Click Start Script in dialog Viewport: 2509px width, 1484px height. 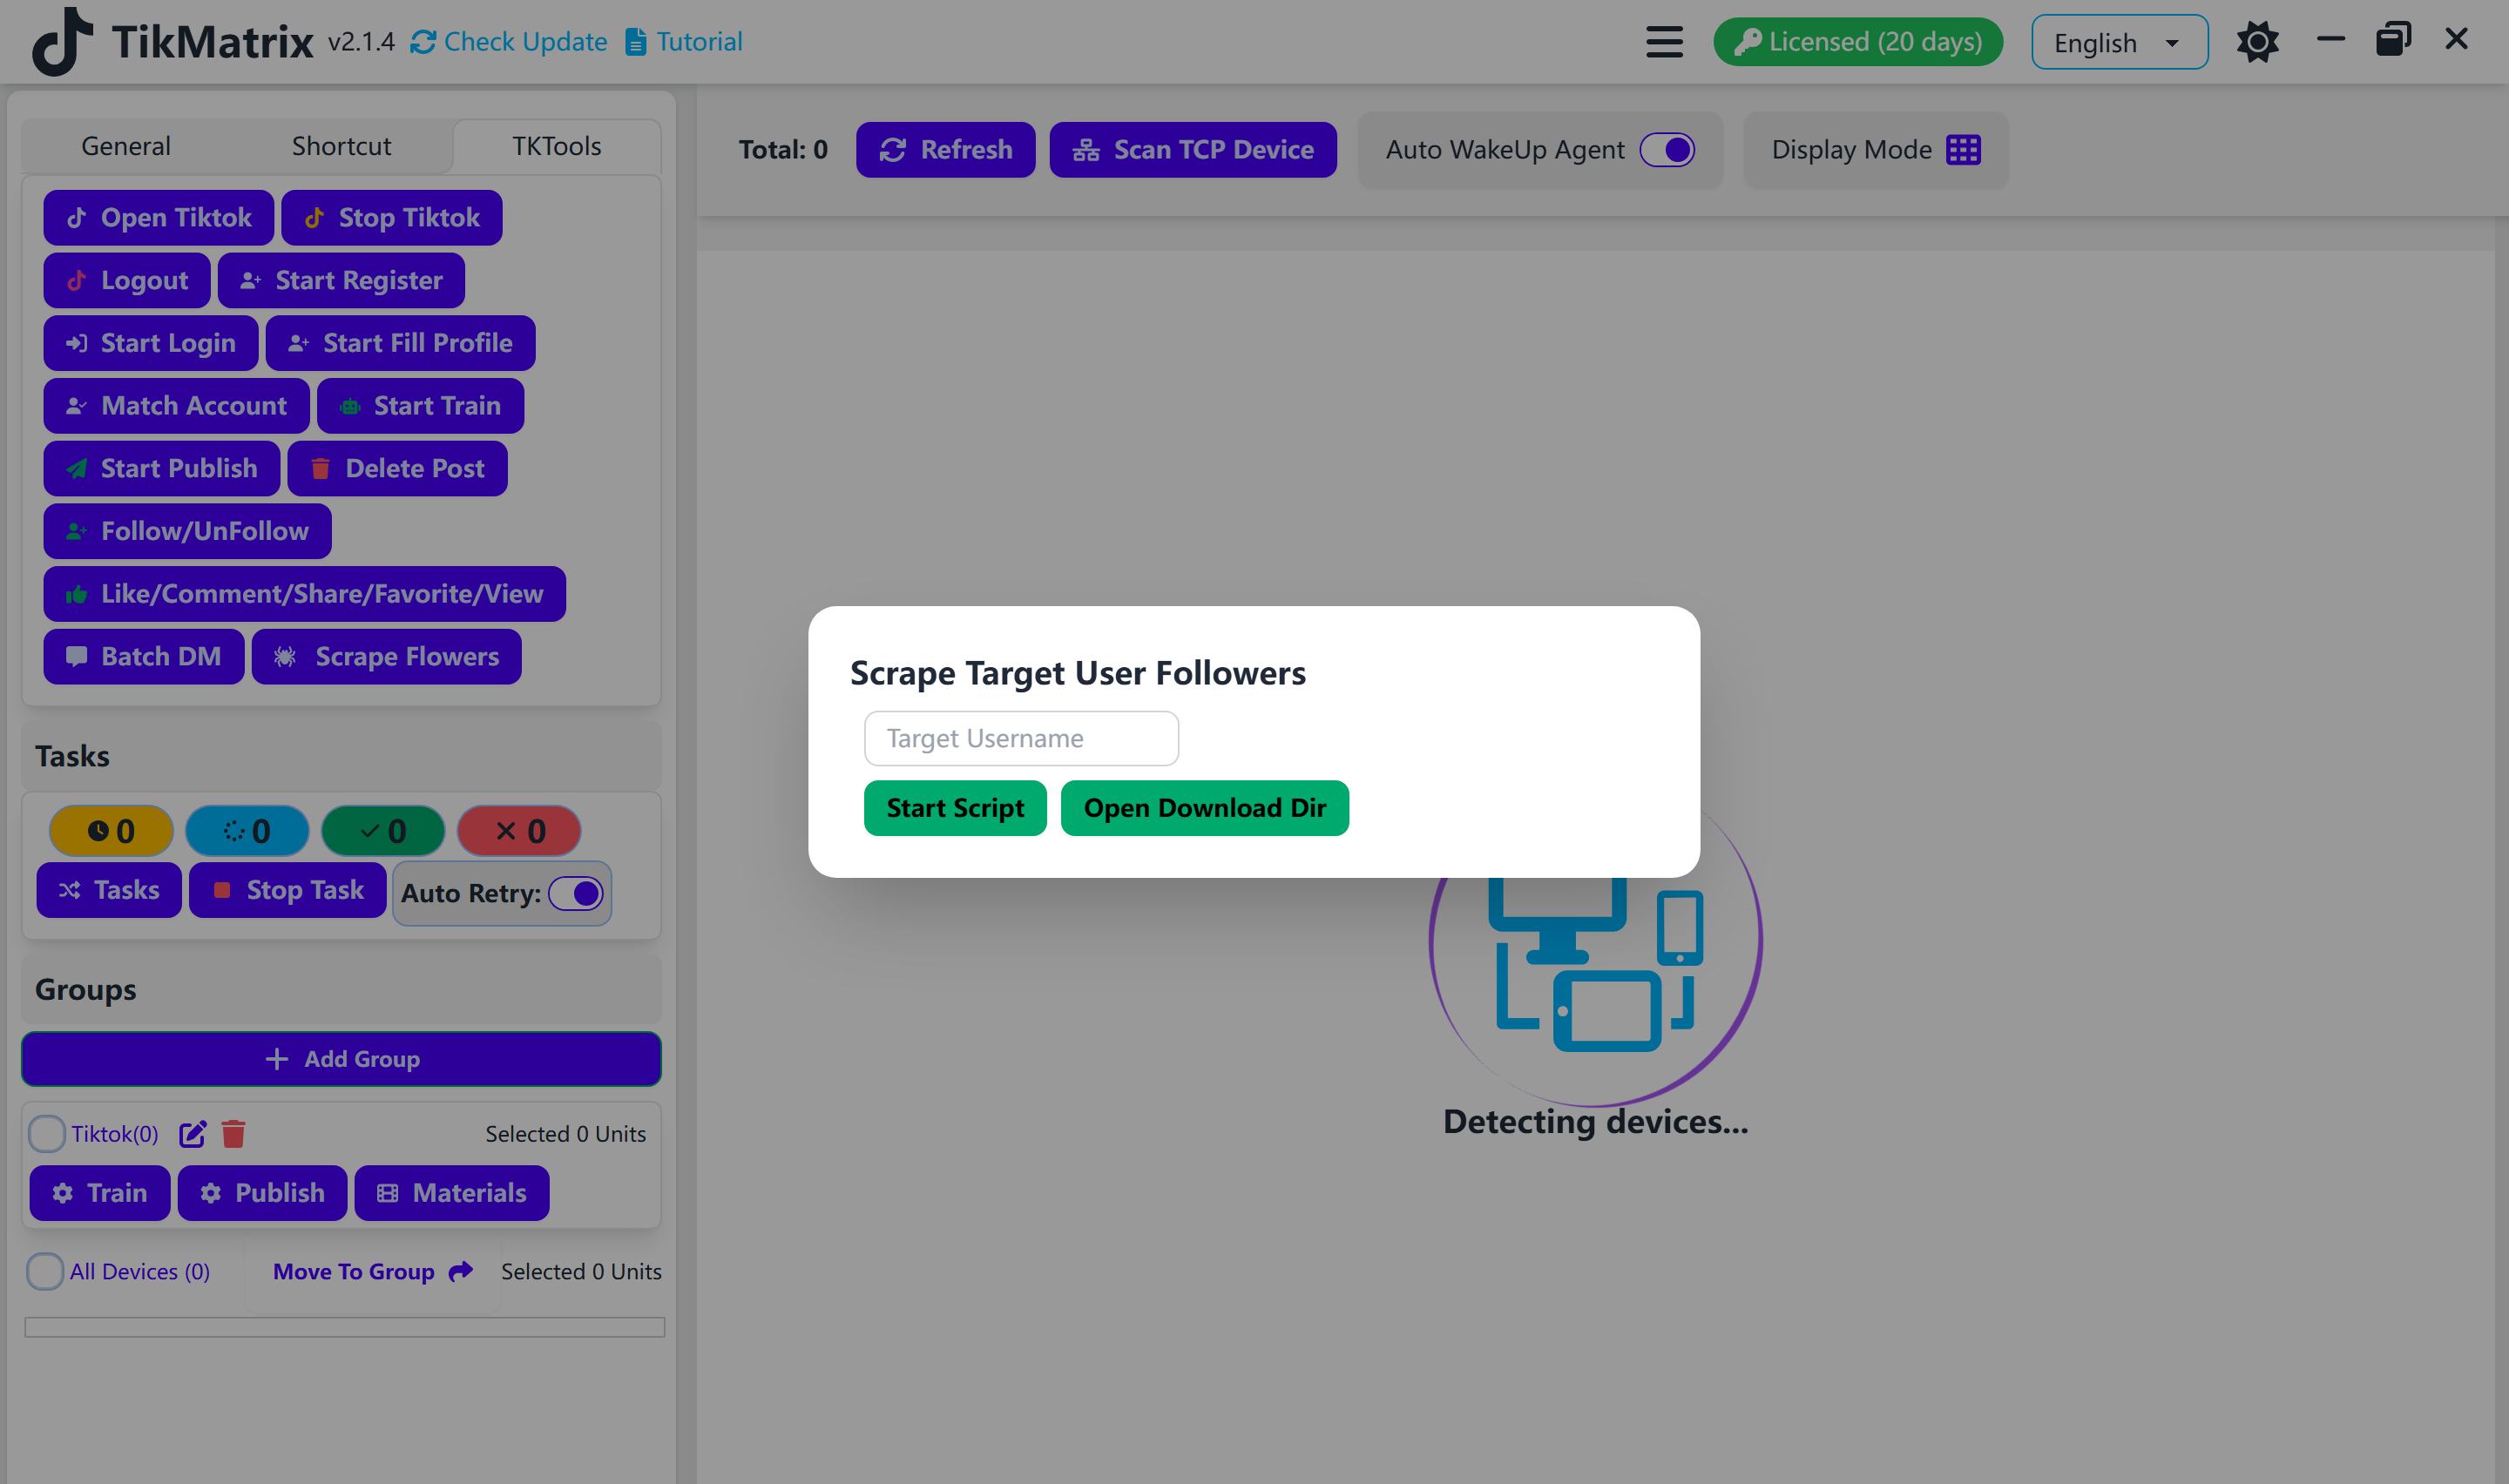[955, 808]
